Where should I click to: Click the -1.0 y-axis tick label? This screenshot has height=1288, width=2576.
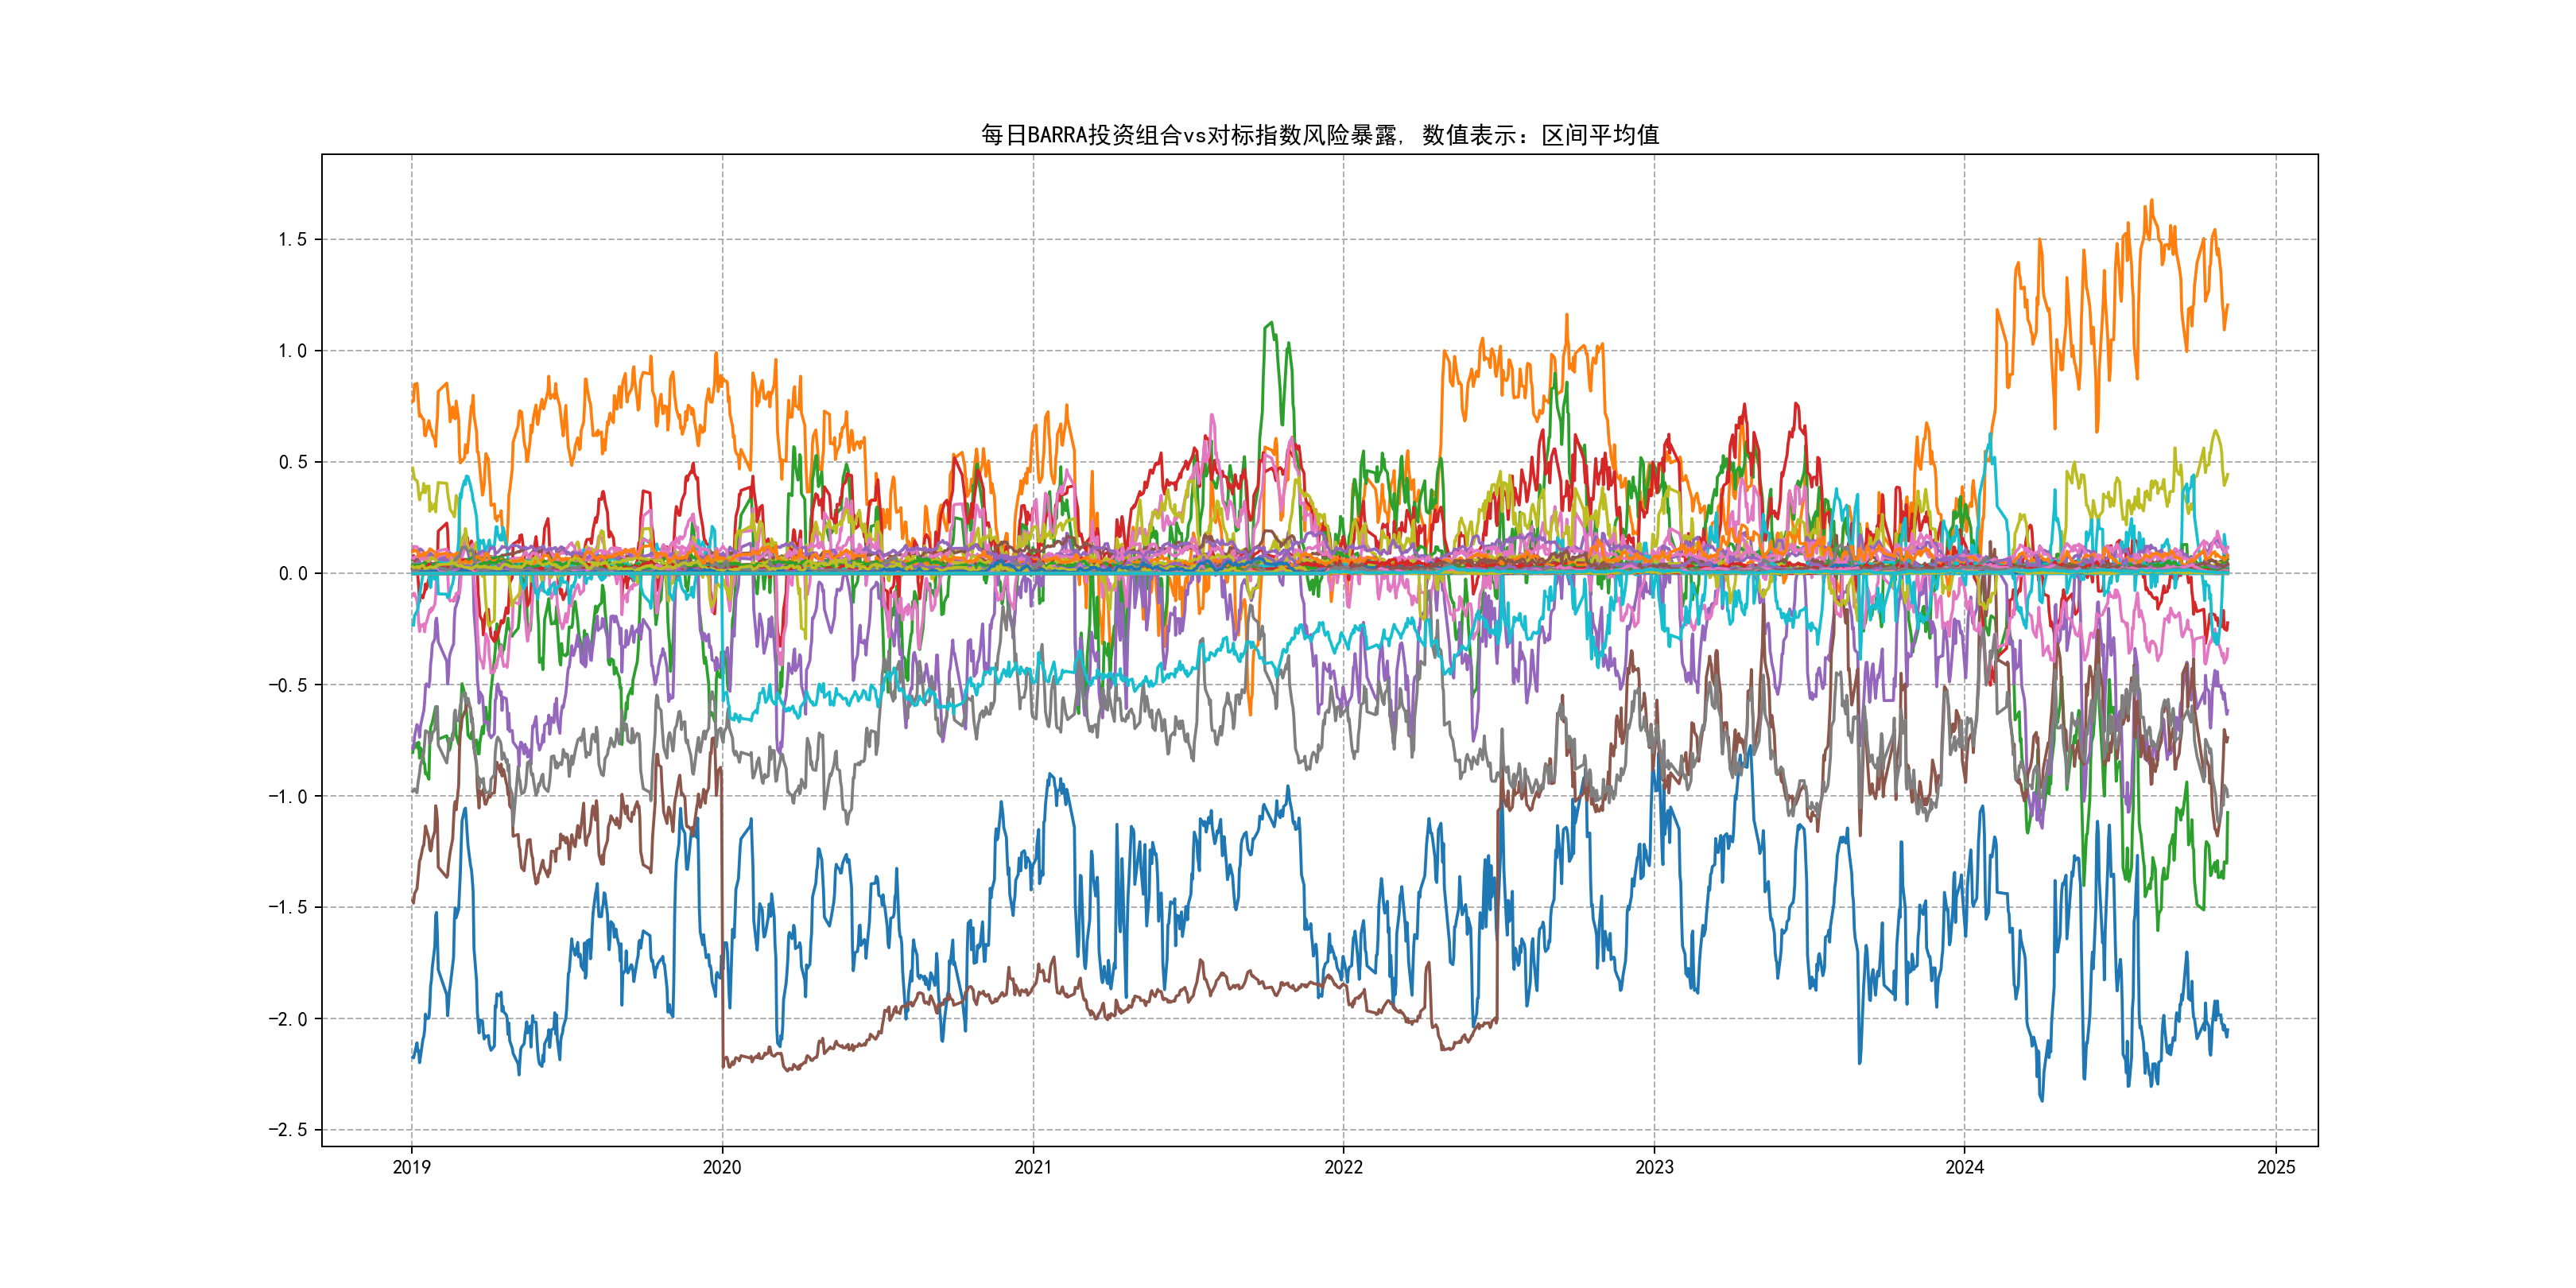(x=288, y=797)
